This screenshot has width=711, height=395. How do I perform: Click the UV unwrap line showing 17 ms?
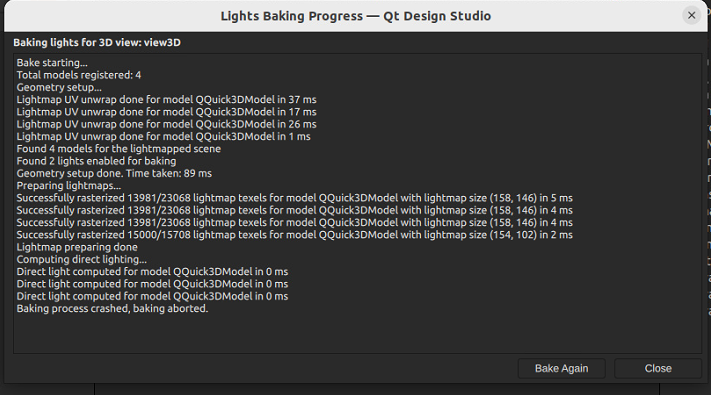click(x=166, y=112)
